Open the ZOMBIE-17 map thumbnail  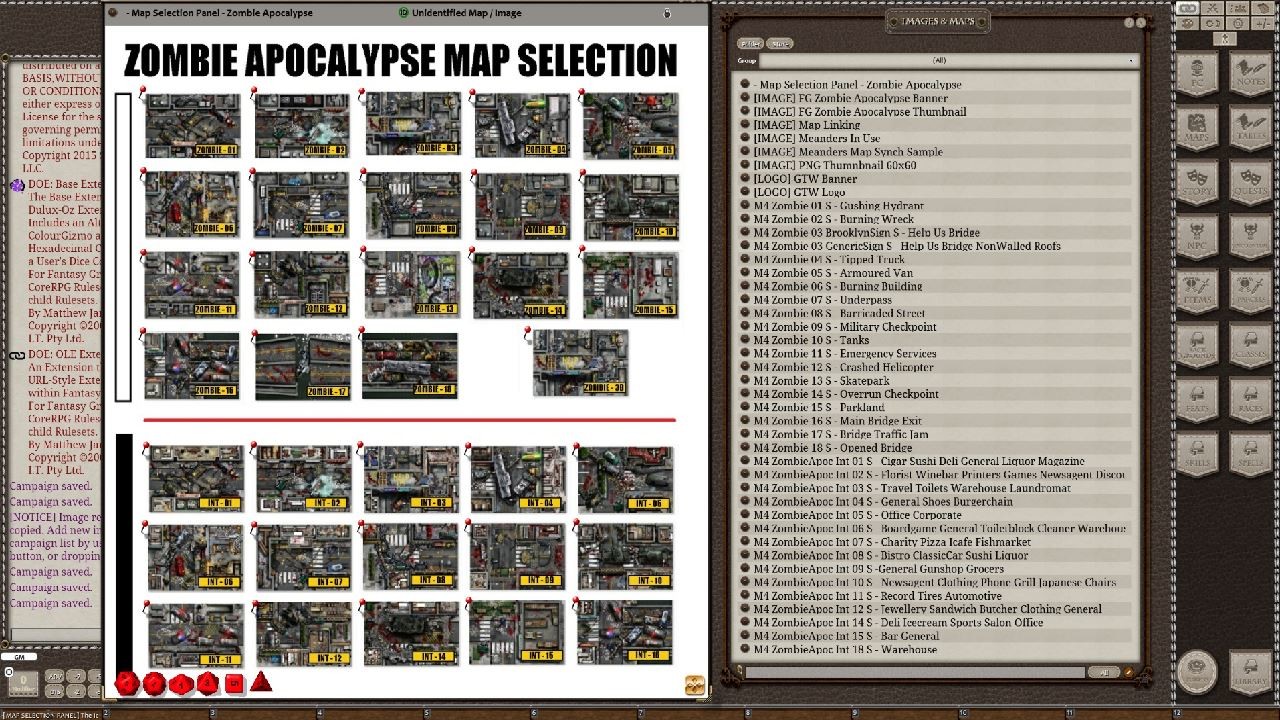pyautogui.click(x=302, y=366)
